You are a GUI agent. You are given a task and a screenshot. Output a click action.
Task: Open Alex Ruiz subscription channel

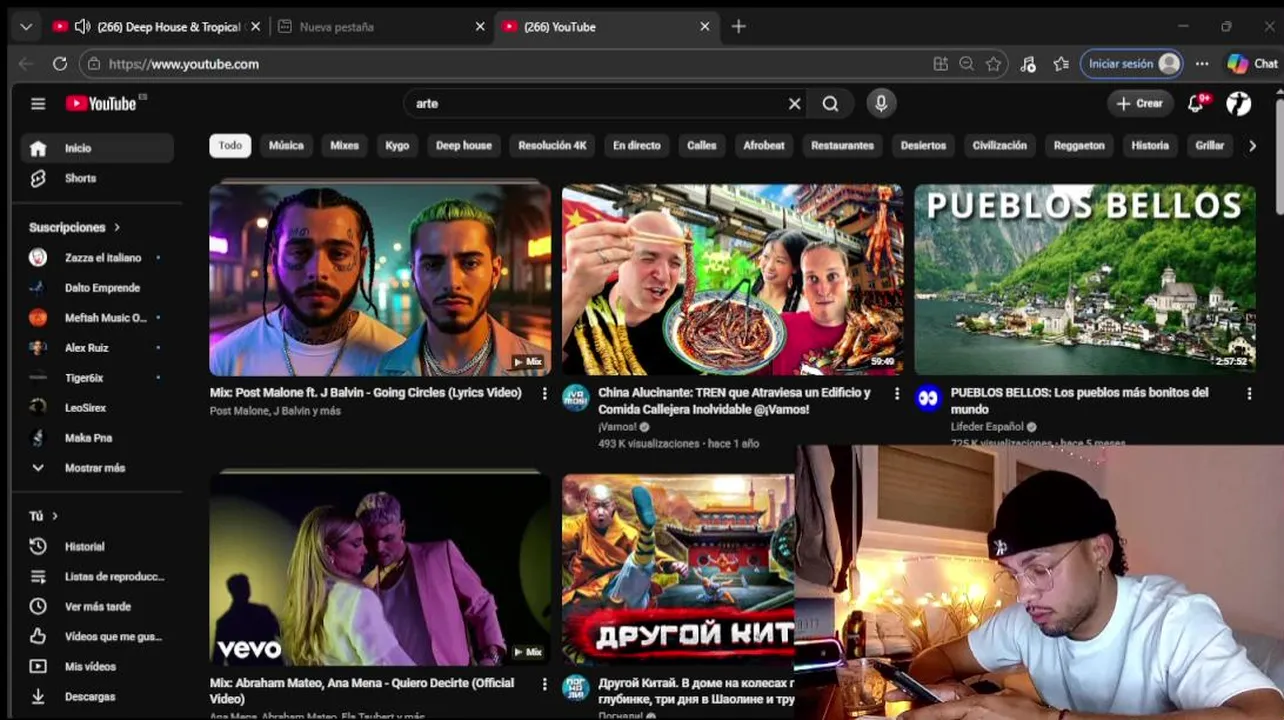tap(97, 348)
